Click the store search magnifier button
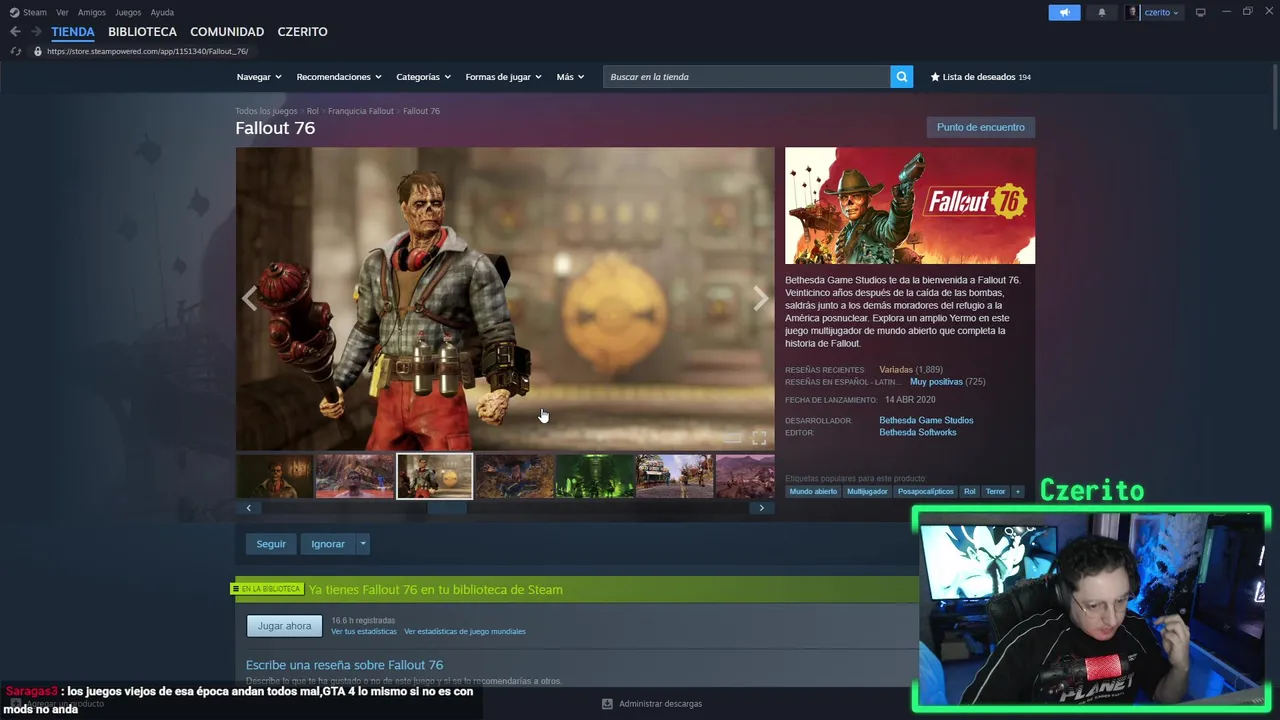This screenshot has width=1280, height=720. pos(901,77)
